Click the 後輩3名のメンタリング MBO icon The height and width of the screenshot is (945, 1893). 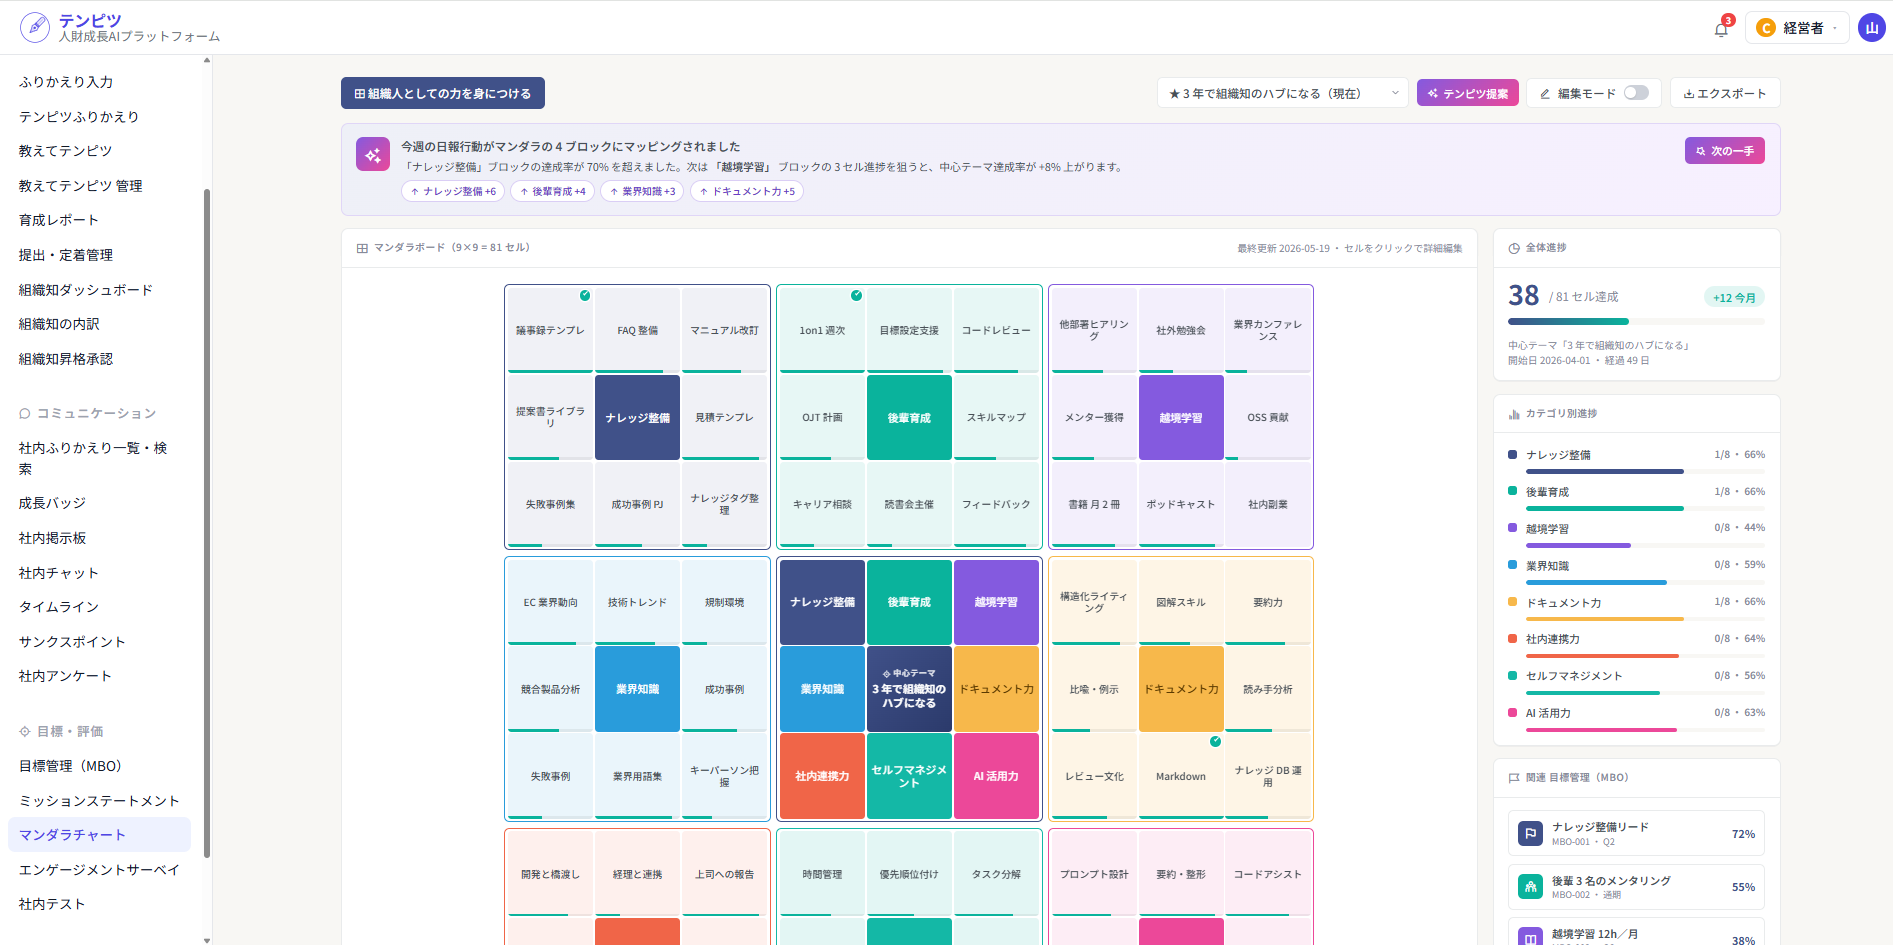[x=1530, y=887]
